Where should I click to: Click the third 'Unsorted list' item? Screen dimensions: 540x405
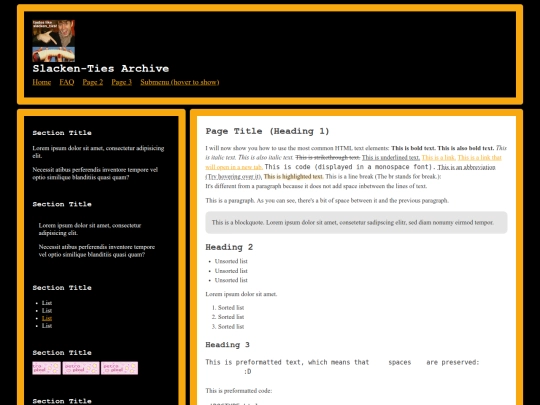(x=231, y=280)
